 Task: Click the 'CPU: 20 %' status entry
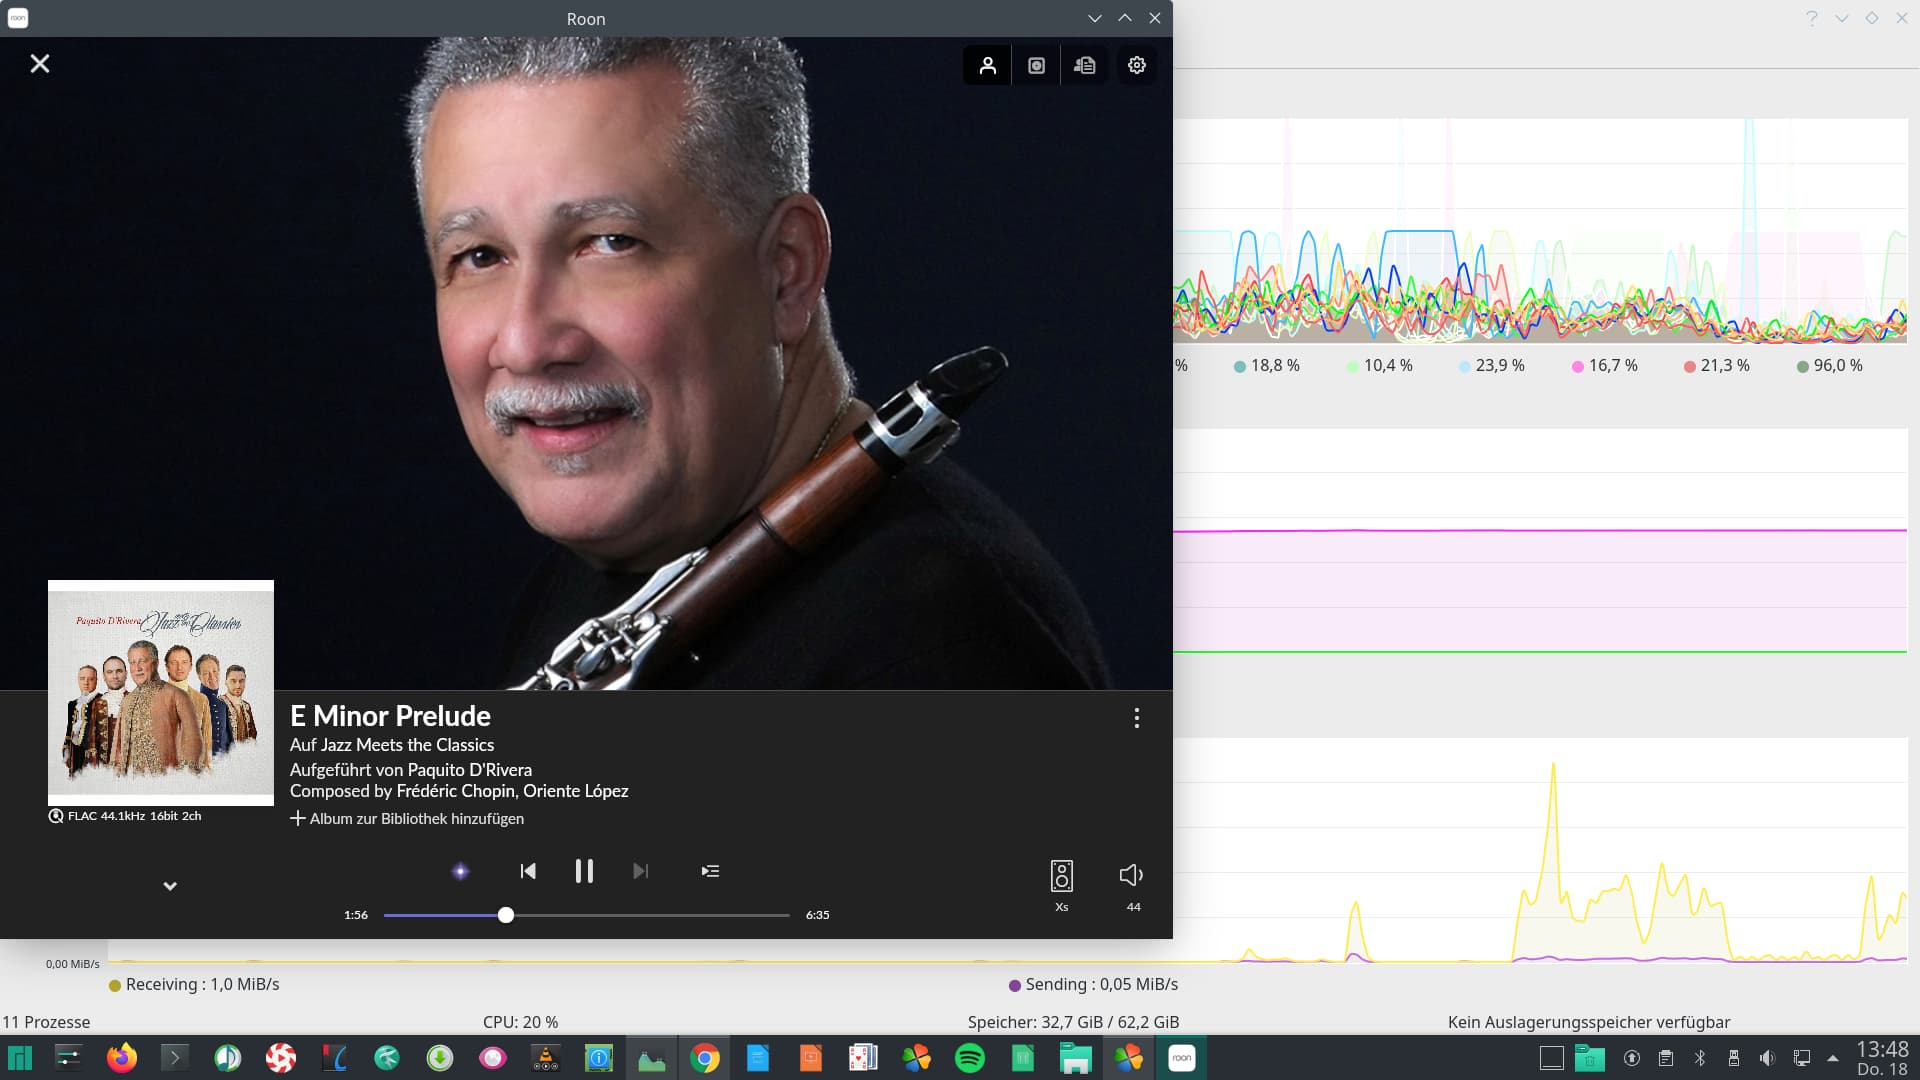point(520,1022)
